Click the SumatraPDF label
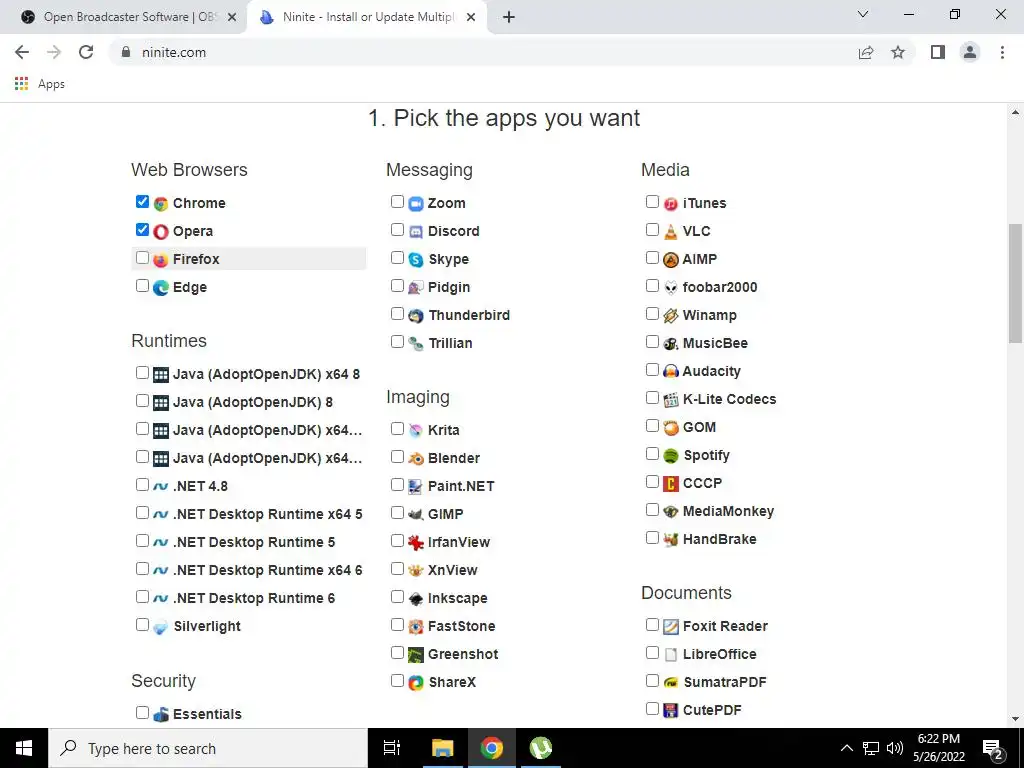Image resolution: width=1024 pixels, height=768 pixels. [x=725, y=682]
